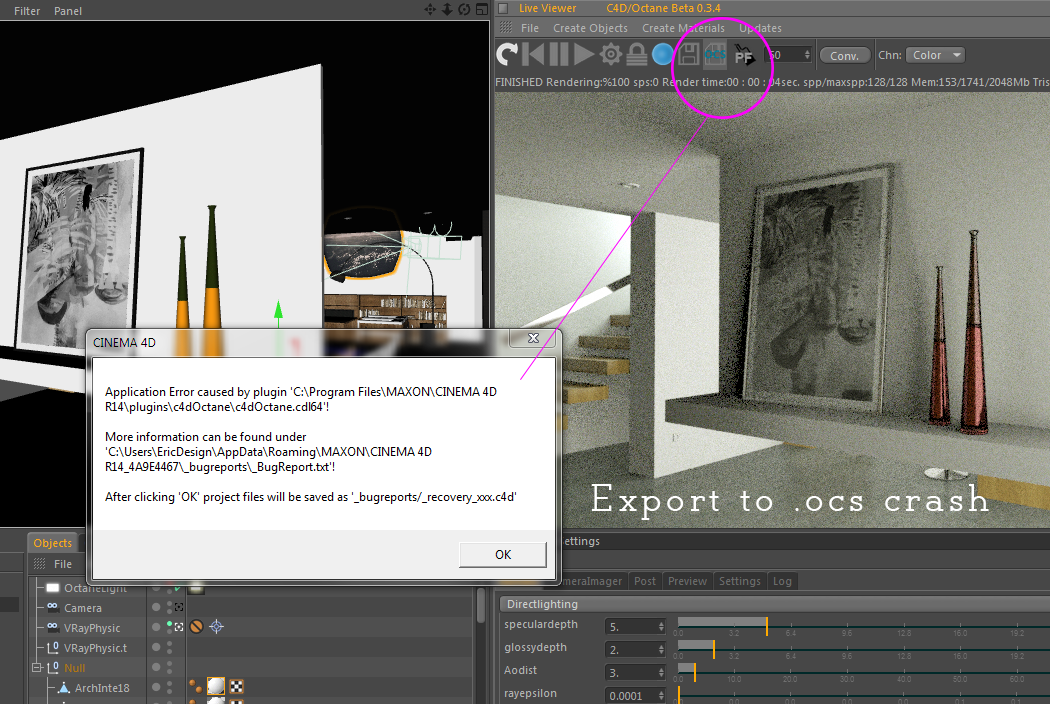This screenshot has width=1050, height=704.
Task: Click the value field showing 50
Action: (788, 55)
